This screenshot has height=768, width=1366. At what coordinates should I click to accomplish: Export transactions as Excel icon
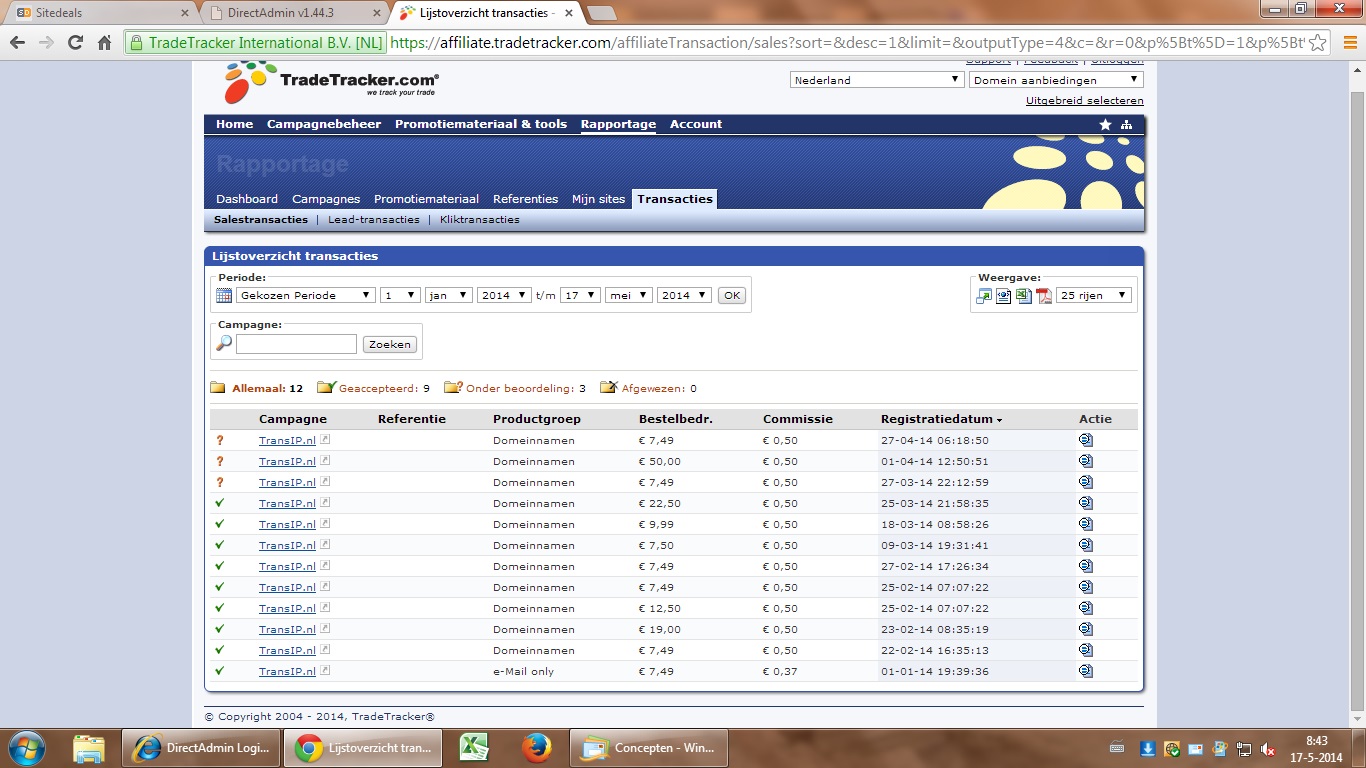(1024, 296)
